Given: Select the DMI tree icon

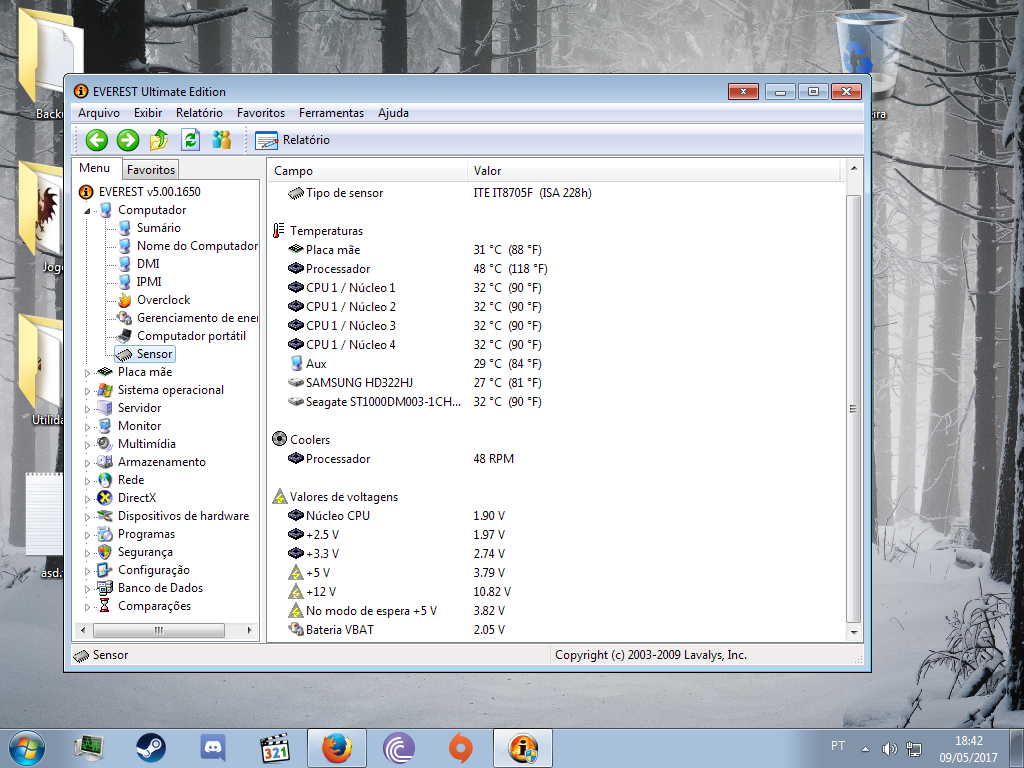Looking at the screenshot, I should point(124,264).
